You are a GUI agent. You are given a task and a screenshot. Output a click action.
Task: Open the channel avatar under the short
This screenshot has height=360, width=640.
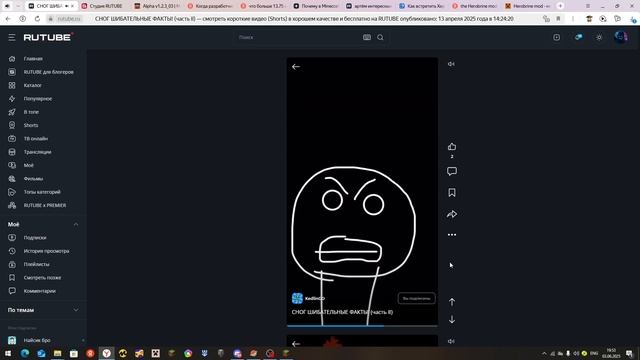coord(297,298)
